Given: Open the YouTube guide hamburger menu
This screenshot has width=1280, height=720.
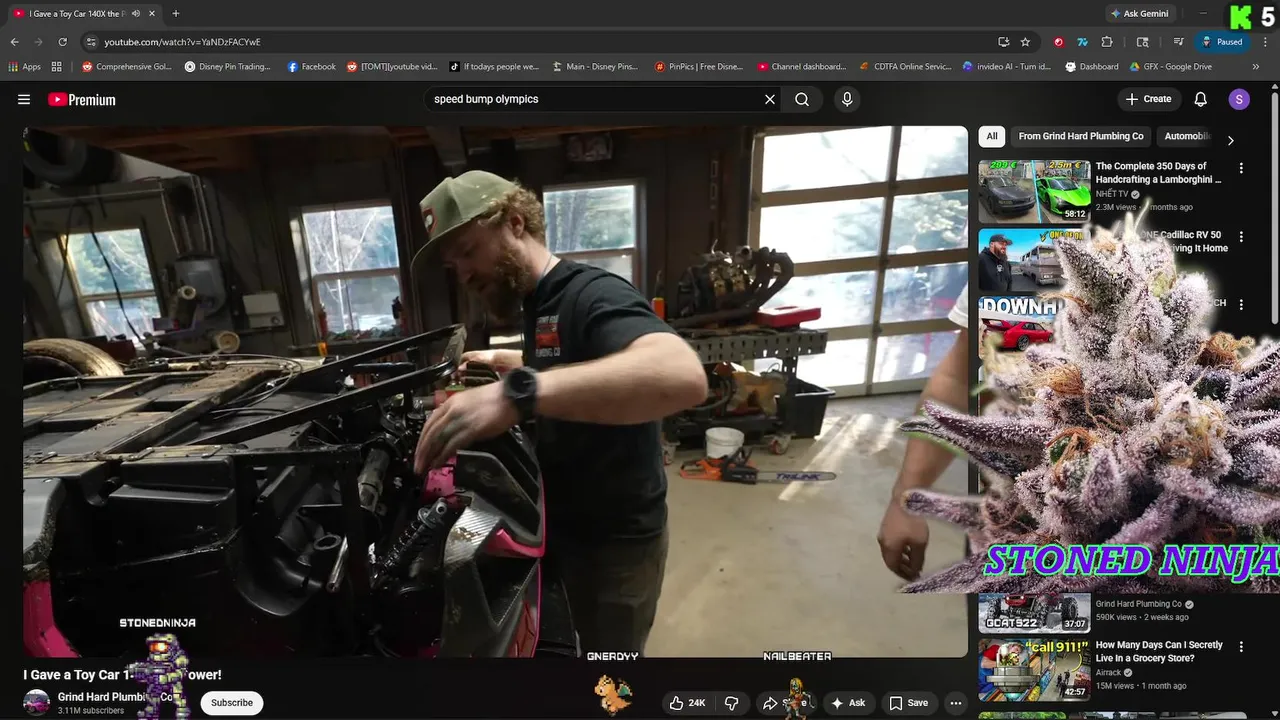Looking at the screenshot, I should coord(24,99).
